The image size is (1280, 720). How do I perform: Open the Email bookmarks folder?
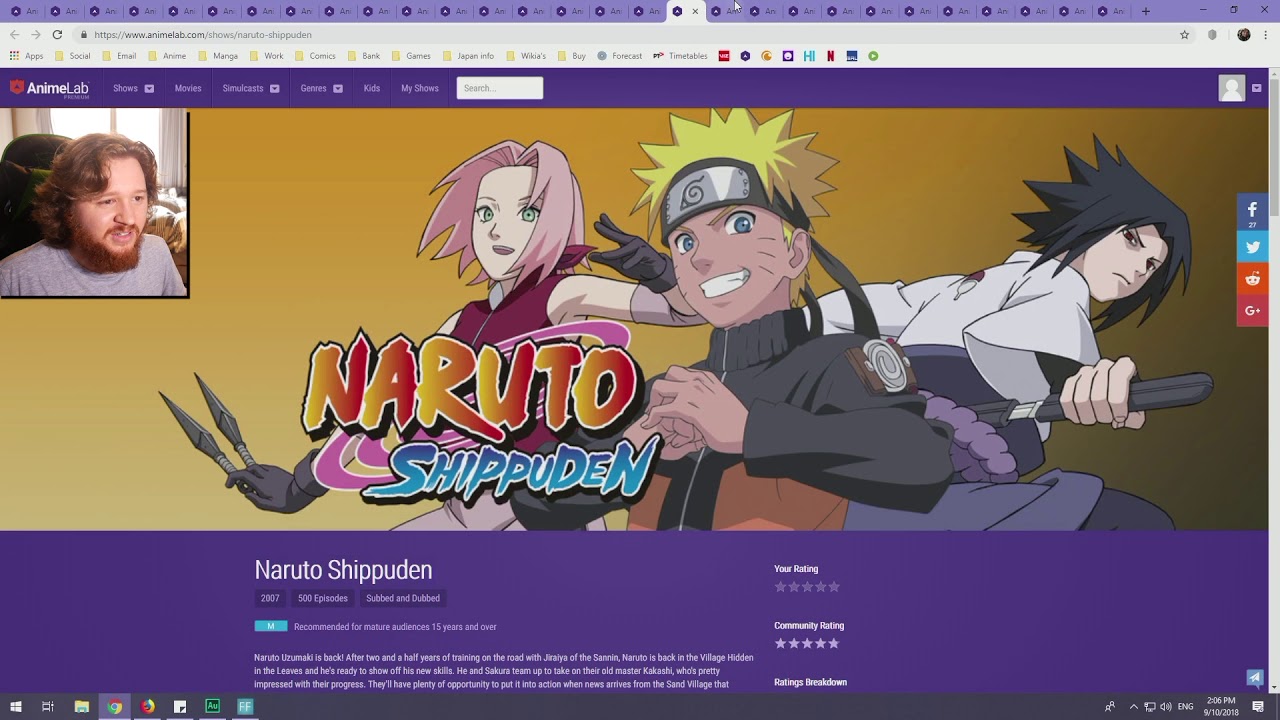click(x=119, y=56)
